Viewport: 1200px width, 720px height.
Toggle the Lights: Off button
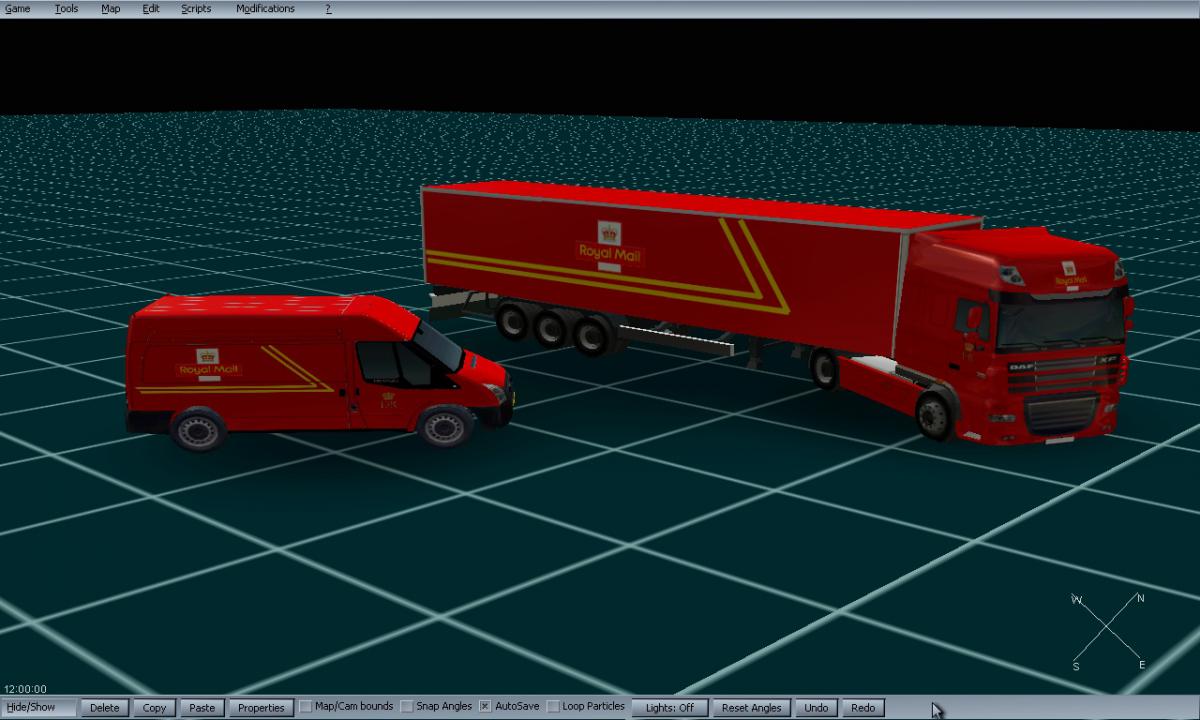[x=670, y=708]
